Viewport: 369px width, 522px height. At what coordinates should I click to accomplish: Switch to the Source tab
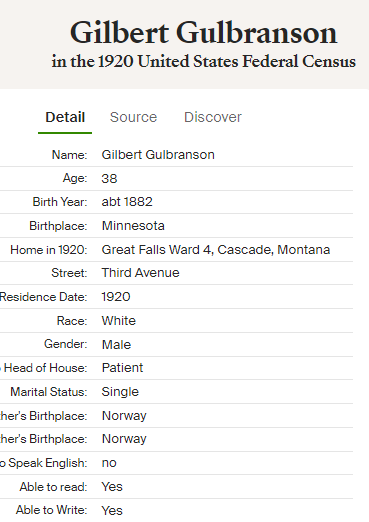[x=133, y=117]
